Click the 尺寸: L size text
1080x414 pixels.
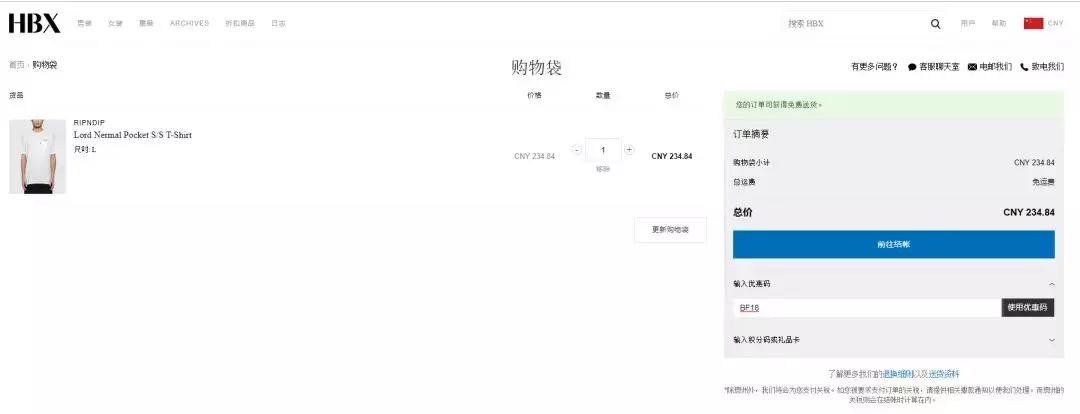coord(85,149)
